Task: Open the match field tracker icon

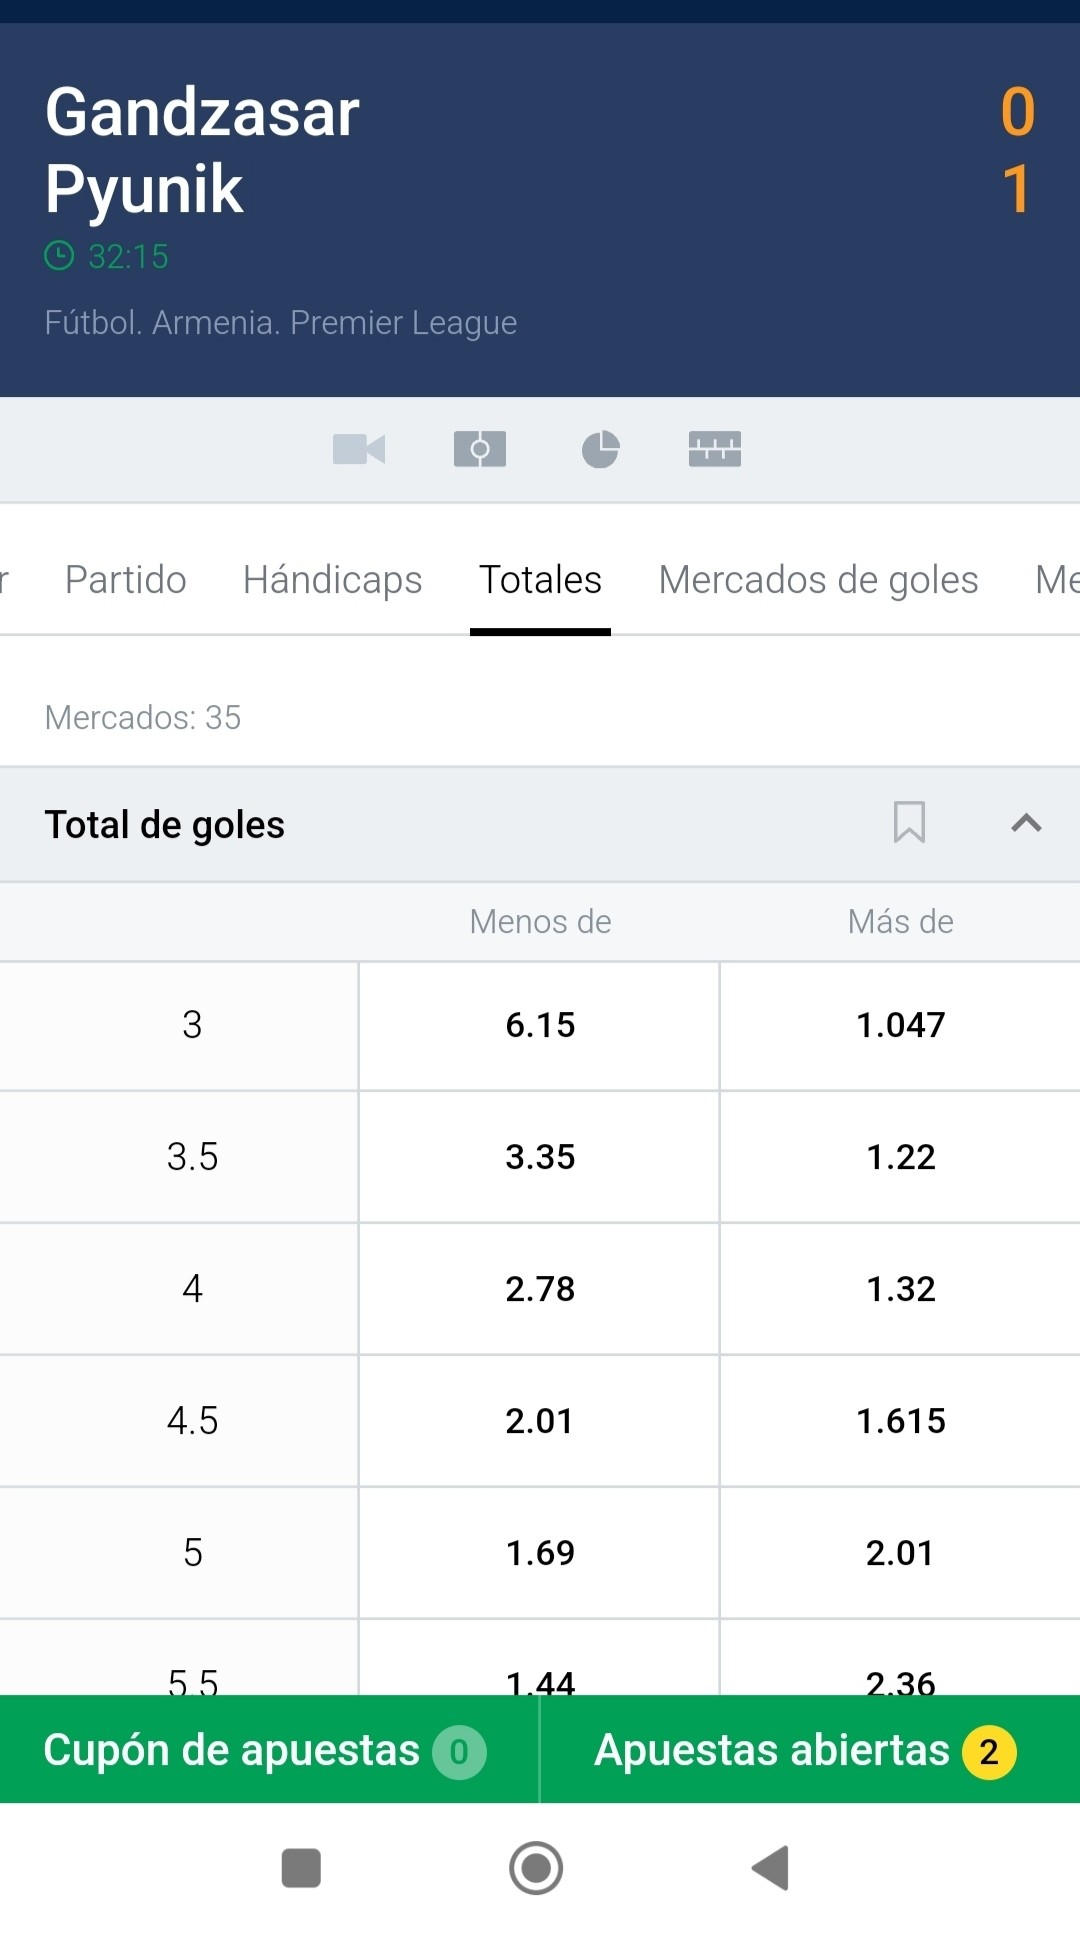Action: 480,449
